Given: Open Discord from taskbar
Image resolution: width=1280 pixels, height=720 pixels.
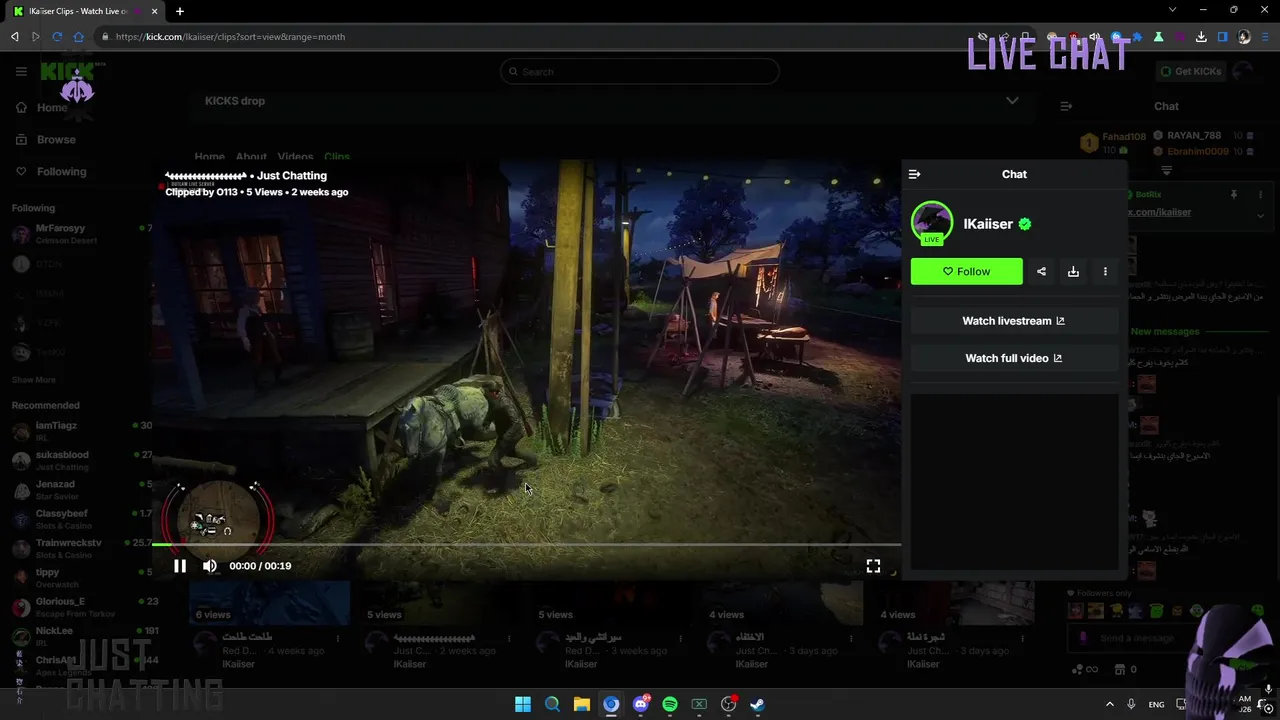Looking at the screenshot, I should [x=641, y=704].
